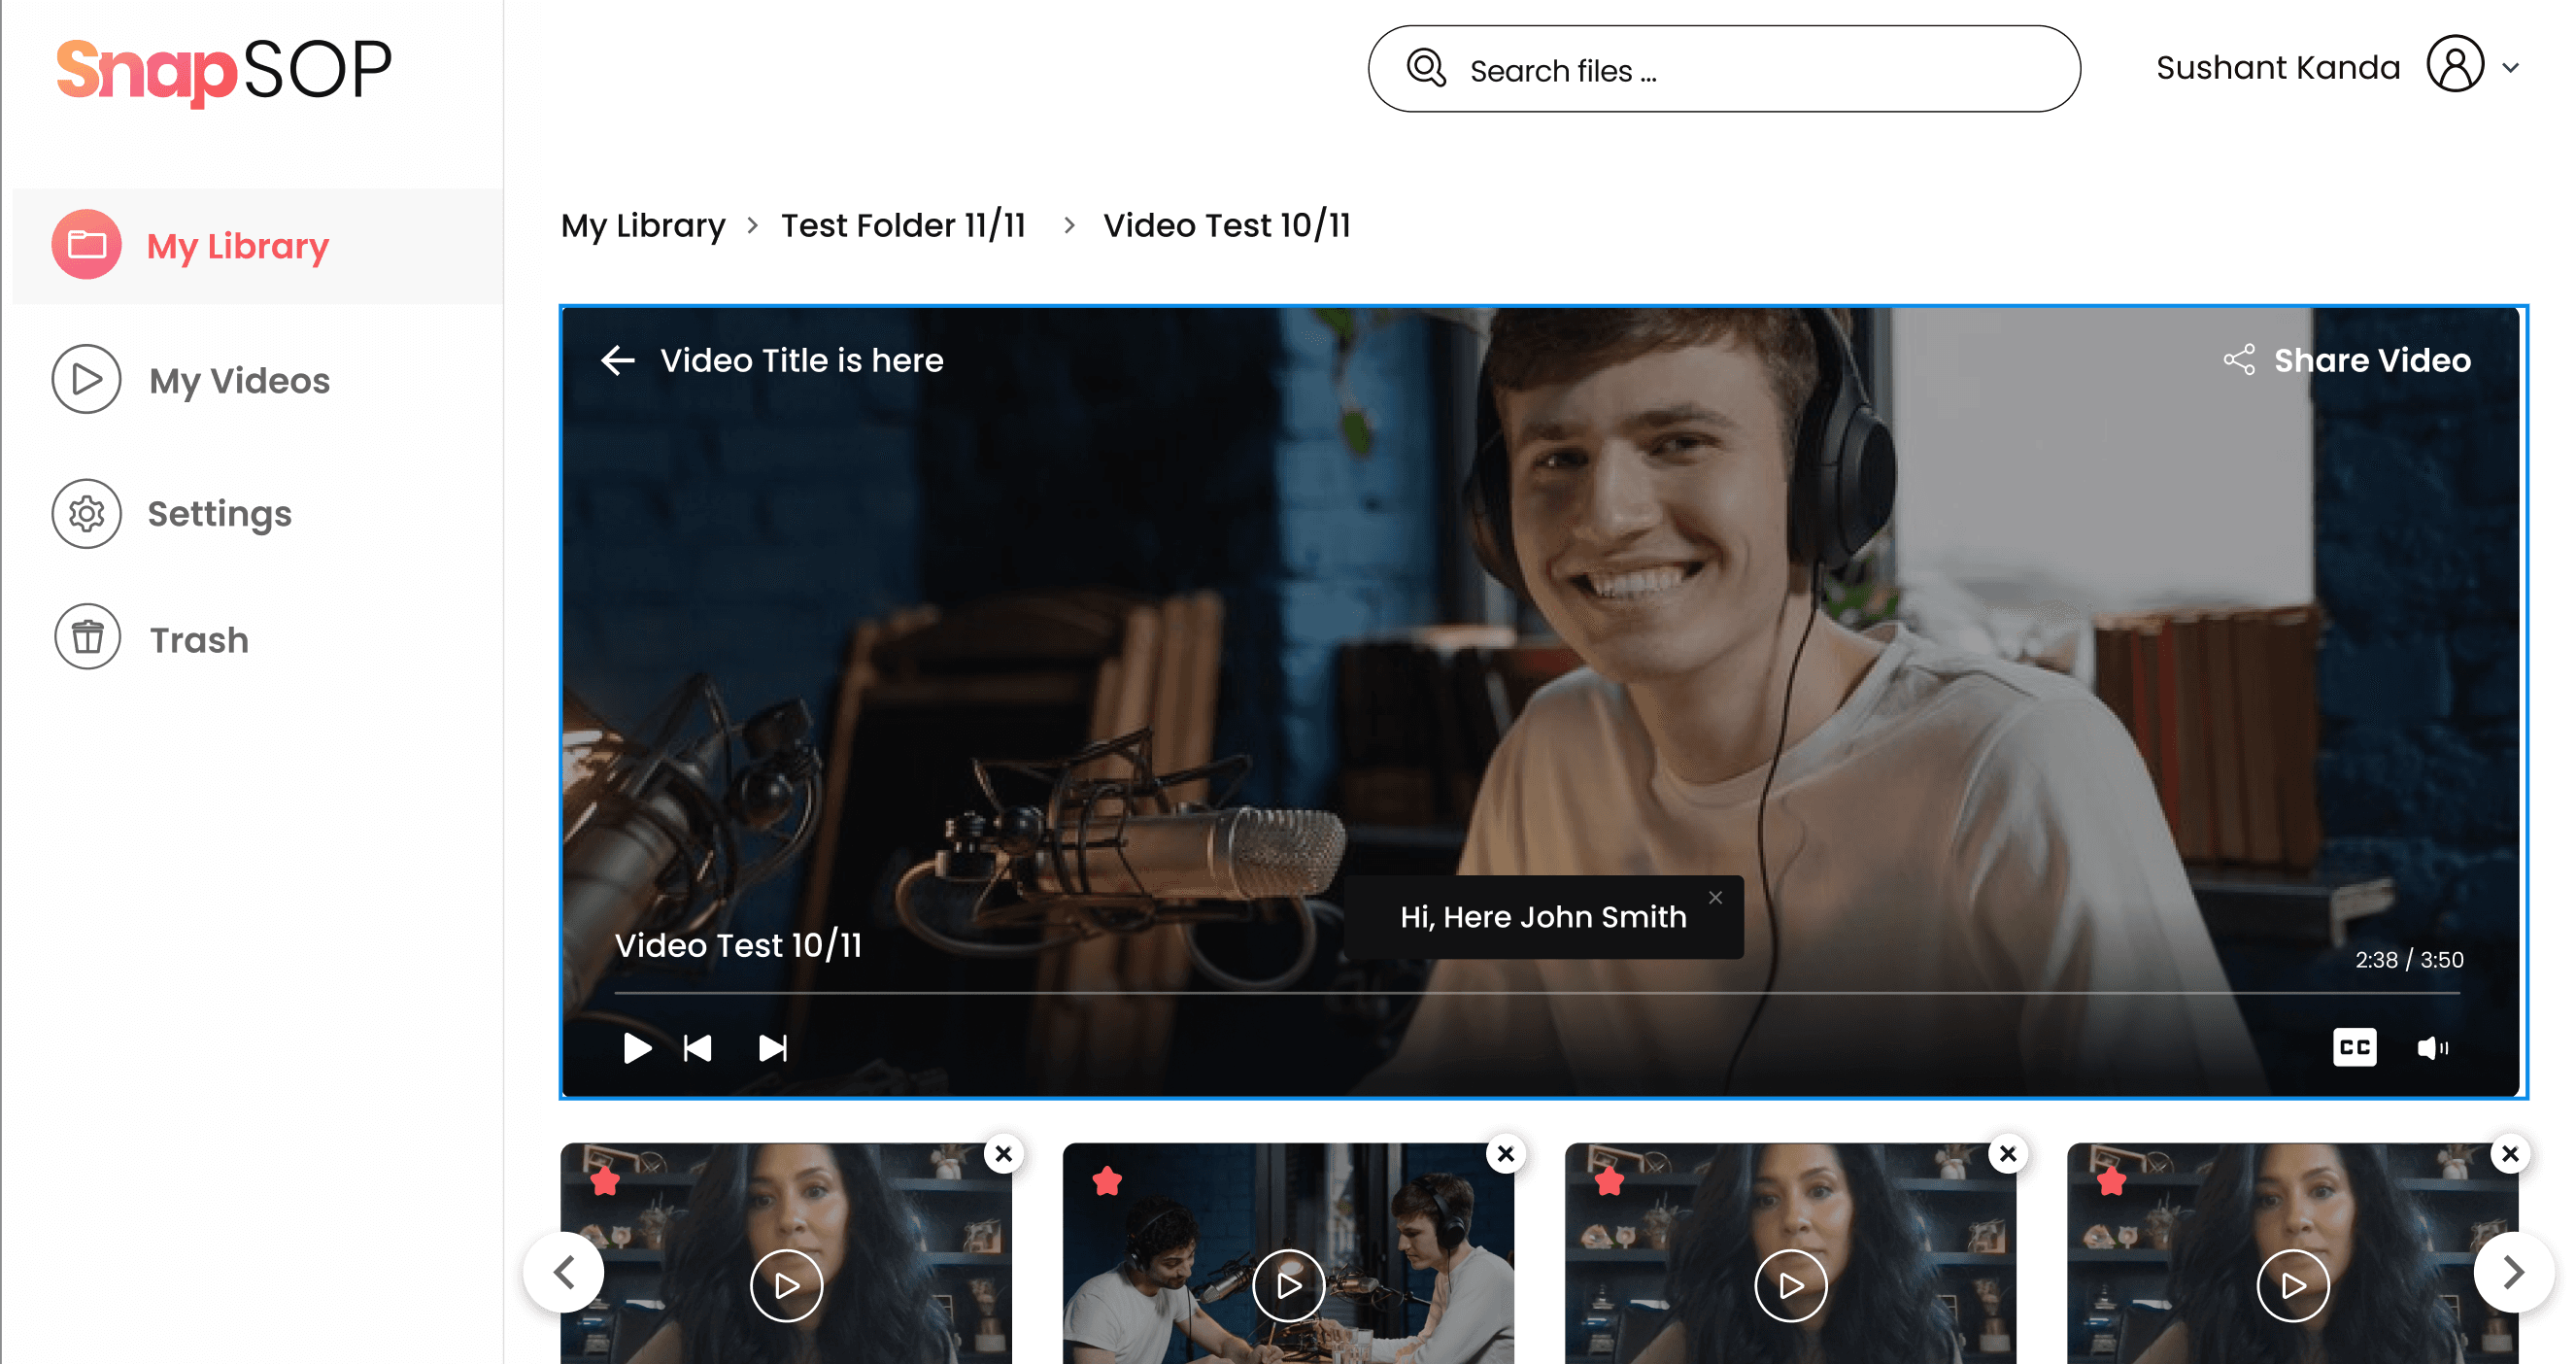The width and height of the screenshot is (2576, 1364).
Task: Play the main video
Action: (637, 1048)
